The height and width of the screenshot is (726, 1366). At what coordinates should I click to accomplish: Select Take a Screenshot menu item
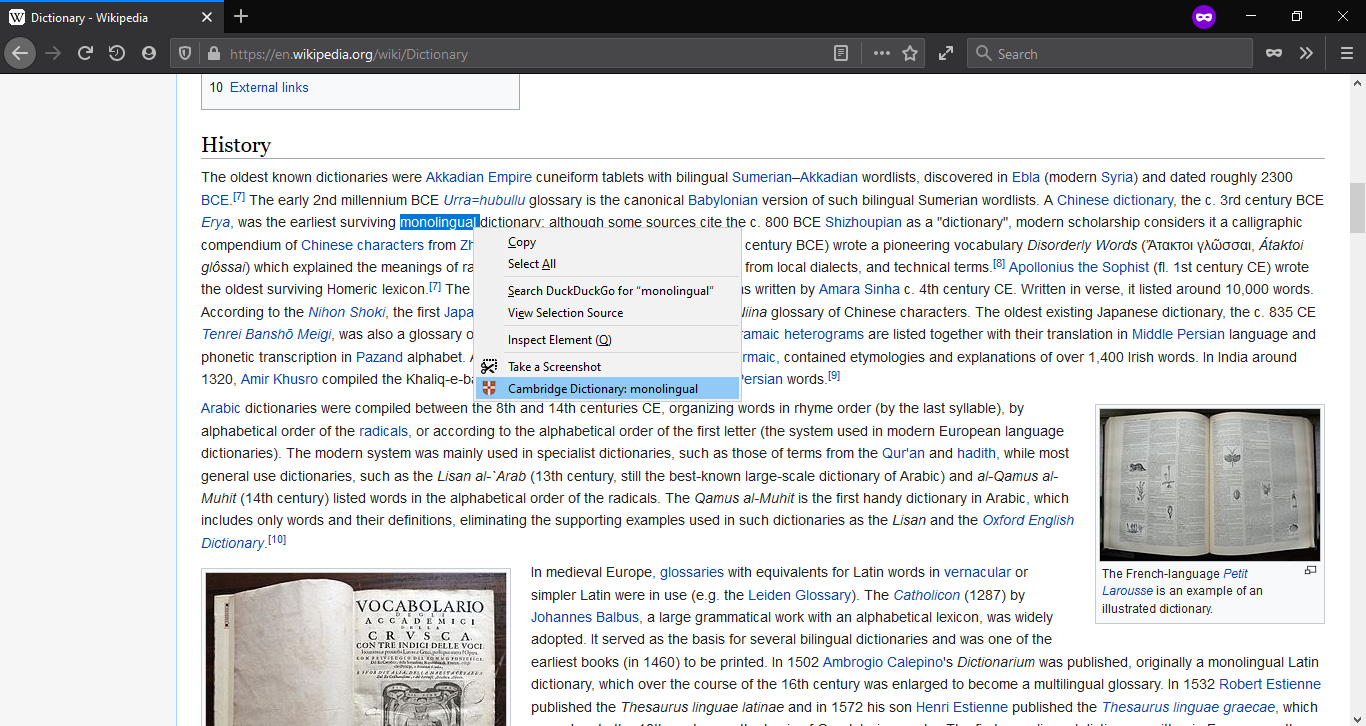607,367
